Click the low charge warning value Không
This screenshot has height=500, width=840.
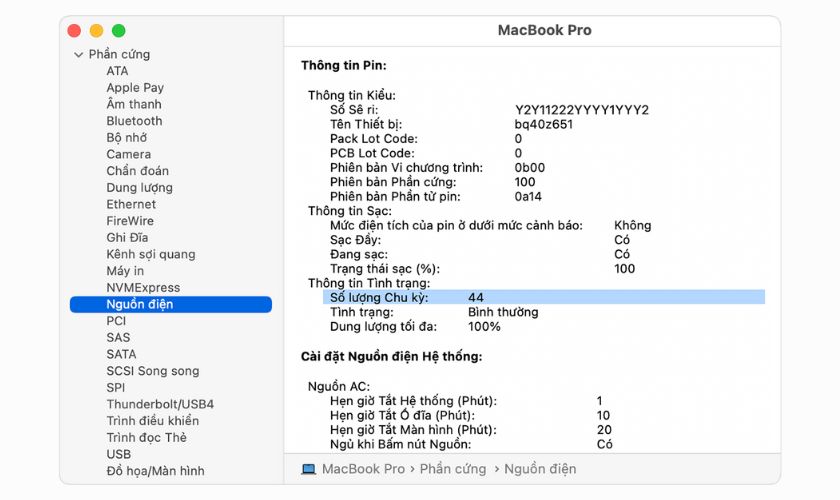pyautogui.click(x=633, y=226)
